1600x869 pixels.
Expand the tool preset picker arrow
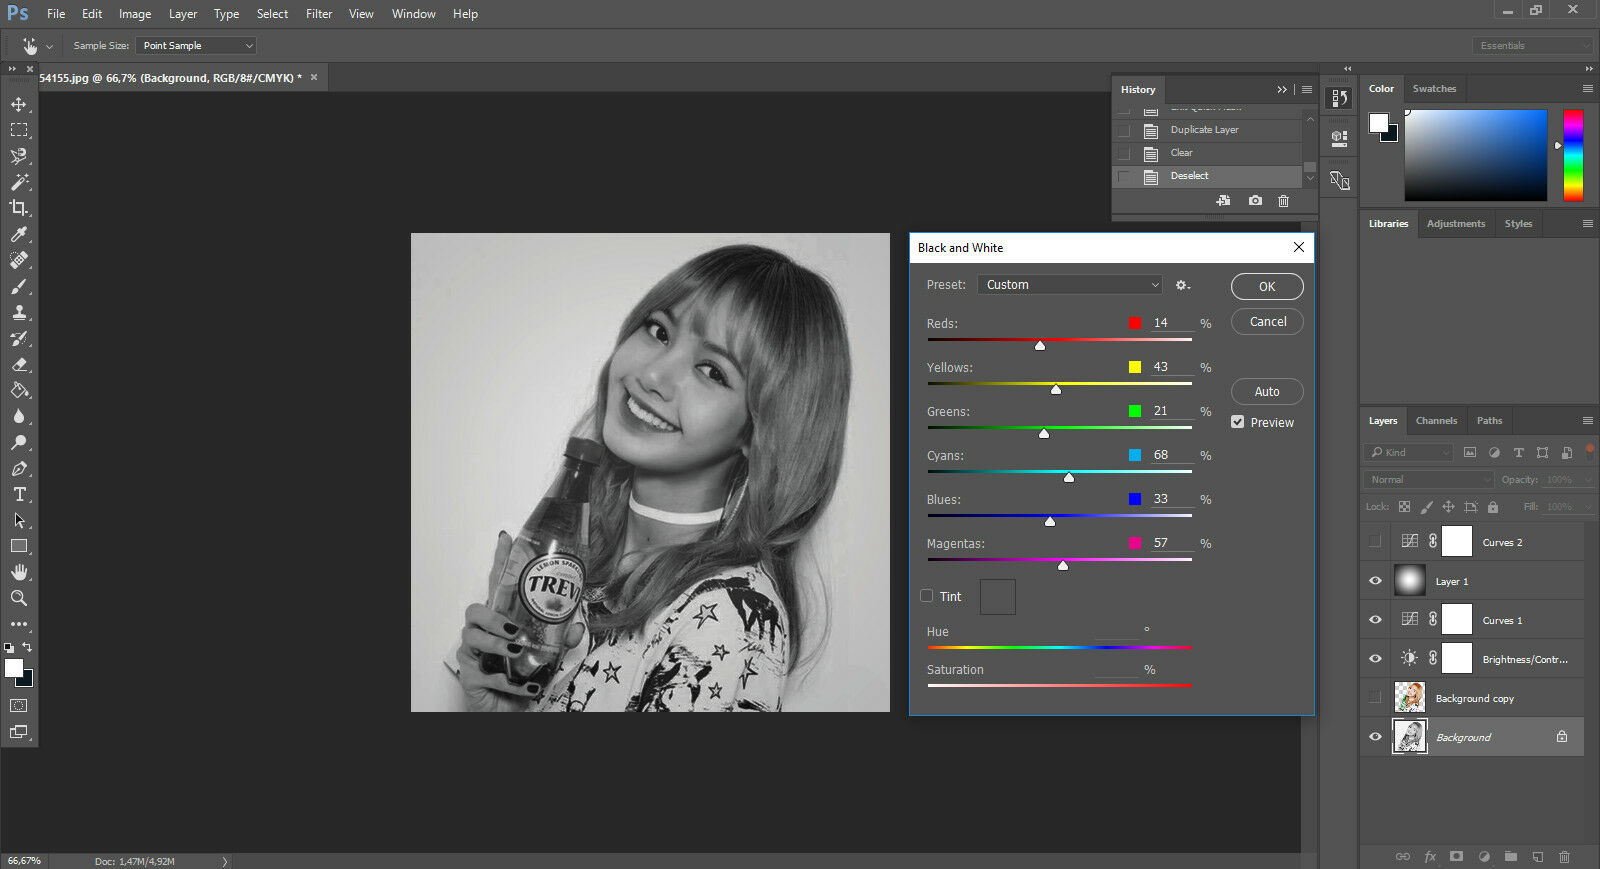[49, 47]
